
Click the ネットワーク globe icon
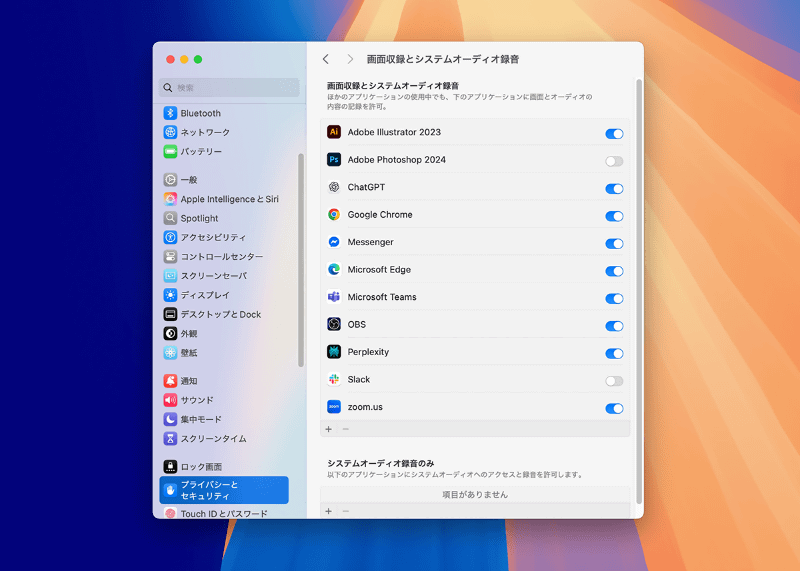[170, 132]
